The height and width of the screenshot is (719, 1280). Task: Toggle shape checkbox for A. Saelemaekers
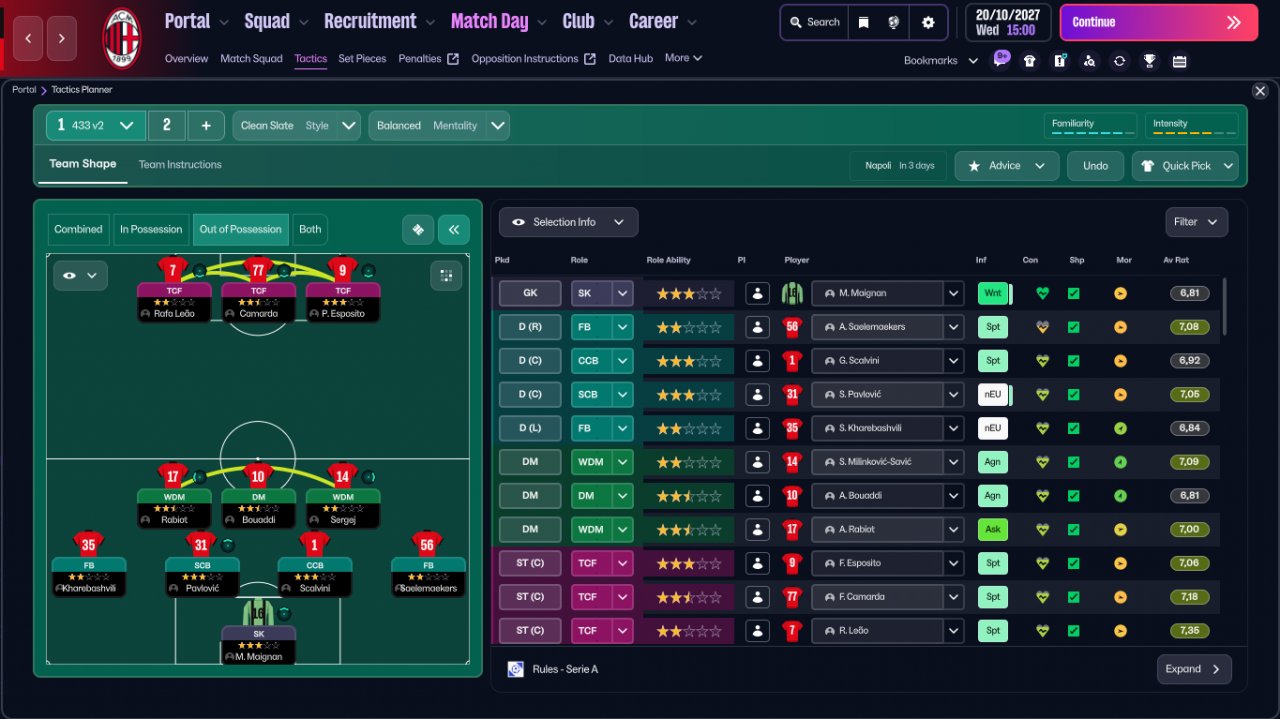coord(1073,327)
